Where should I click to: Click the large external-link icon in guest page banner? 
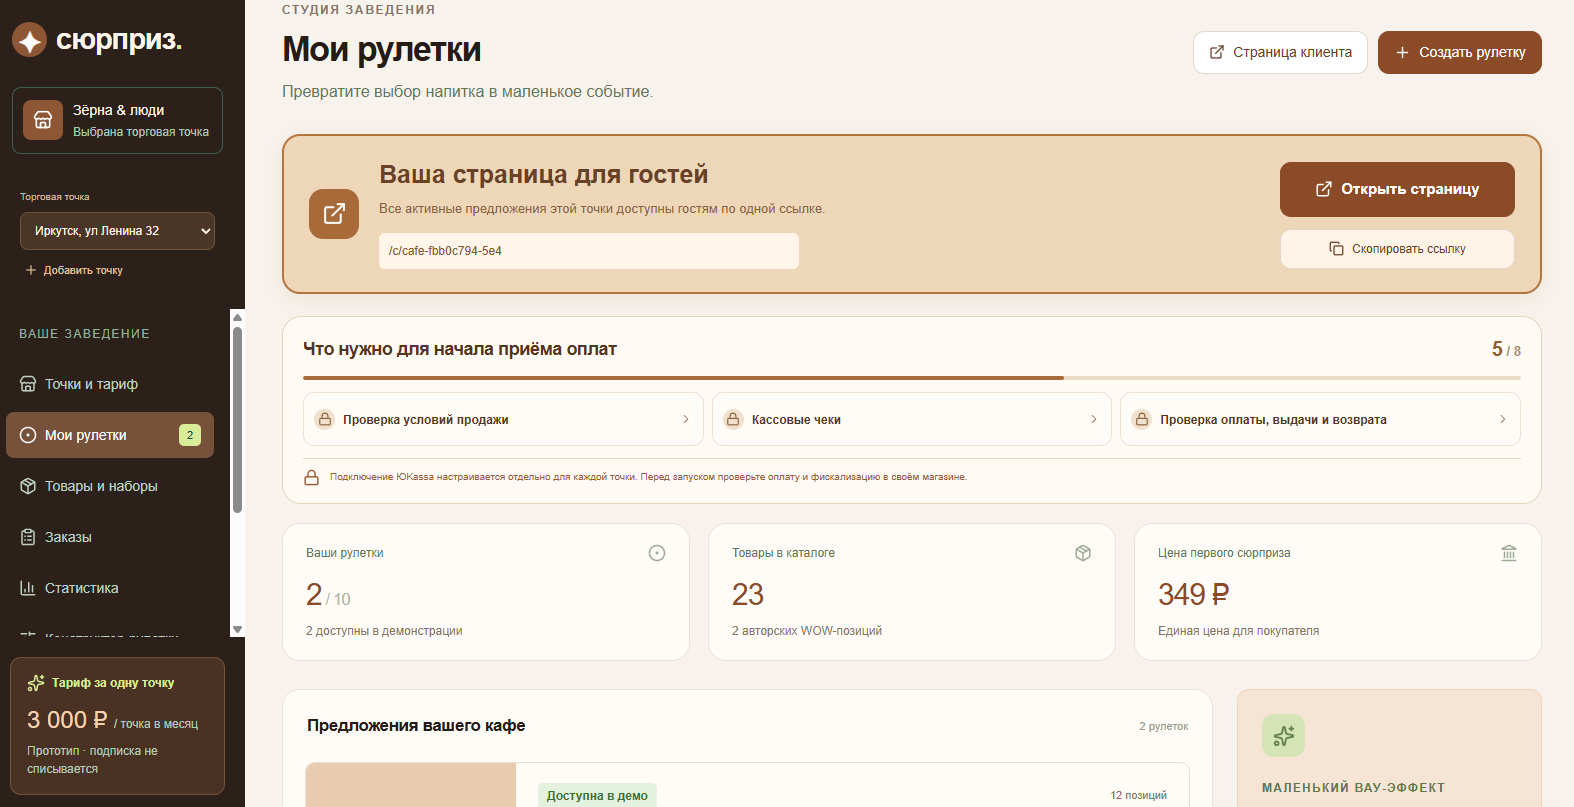(x=334, y=214)
